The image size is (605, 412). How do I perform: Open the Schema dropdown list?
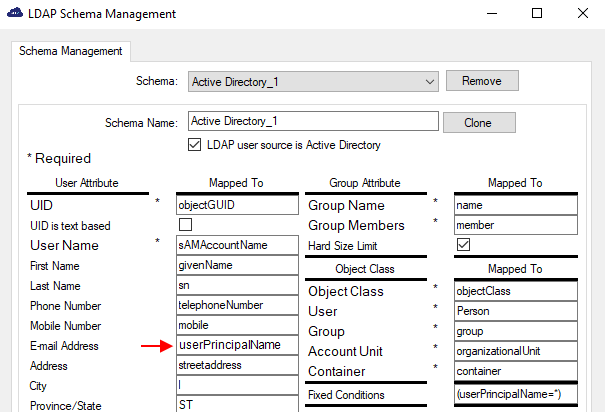[x=313, y=81]
